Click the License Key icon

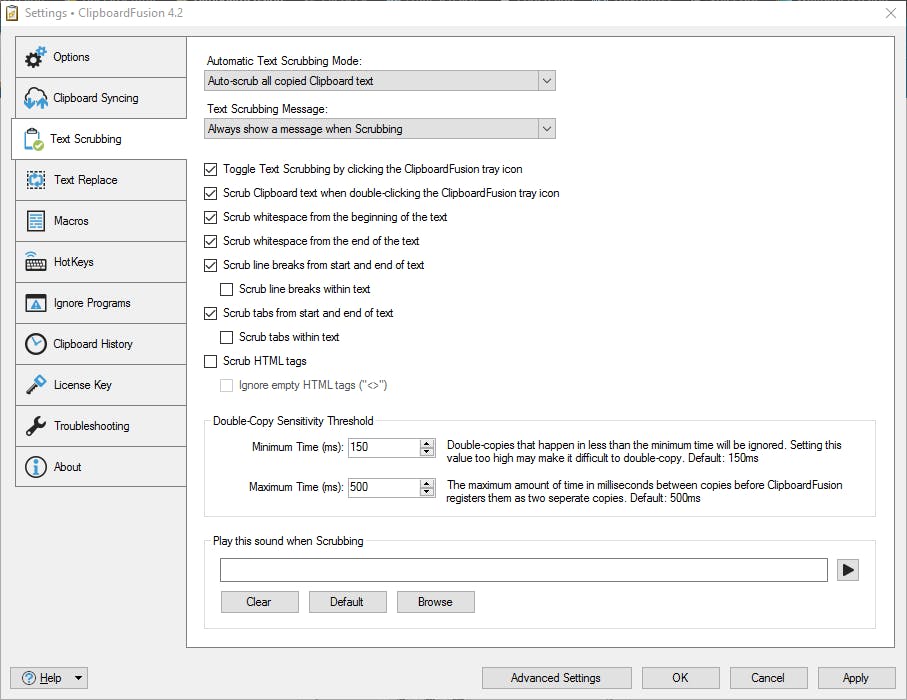click(x=36, y=385)
